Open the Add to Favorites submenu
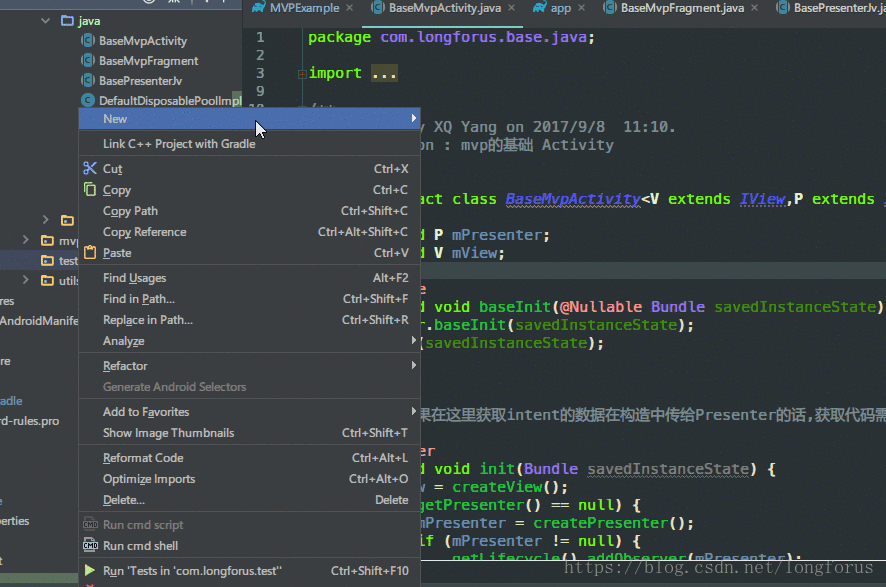 tap(249, 412)
